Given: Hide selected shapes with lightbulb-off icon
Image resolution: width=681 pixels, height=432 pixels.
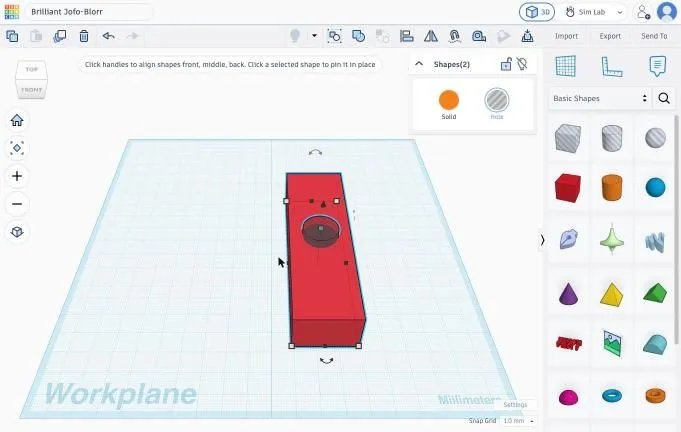Looking at the screenshot, I should point(522,64).
